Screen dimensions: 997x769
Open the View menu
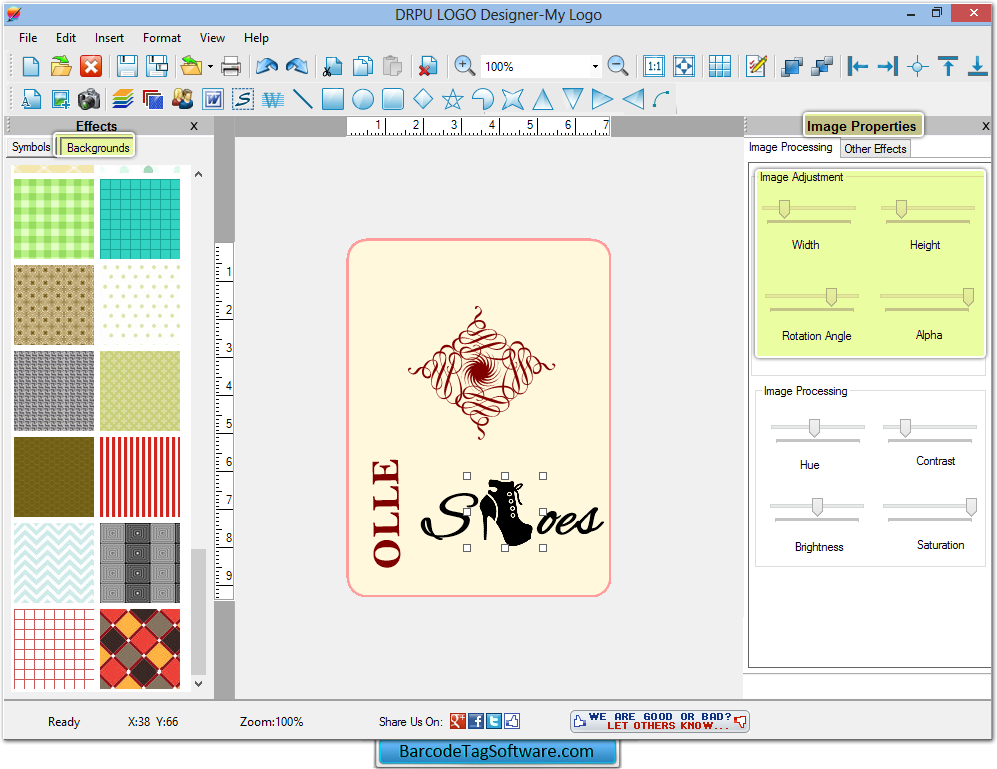point(212,38)
